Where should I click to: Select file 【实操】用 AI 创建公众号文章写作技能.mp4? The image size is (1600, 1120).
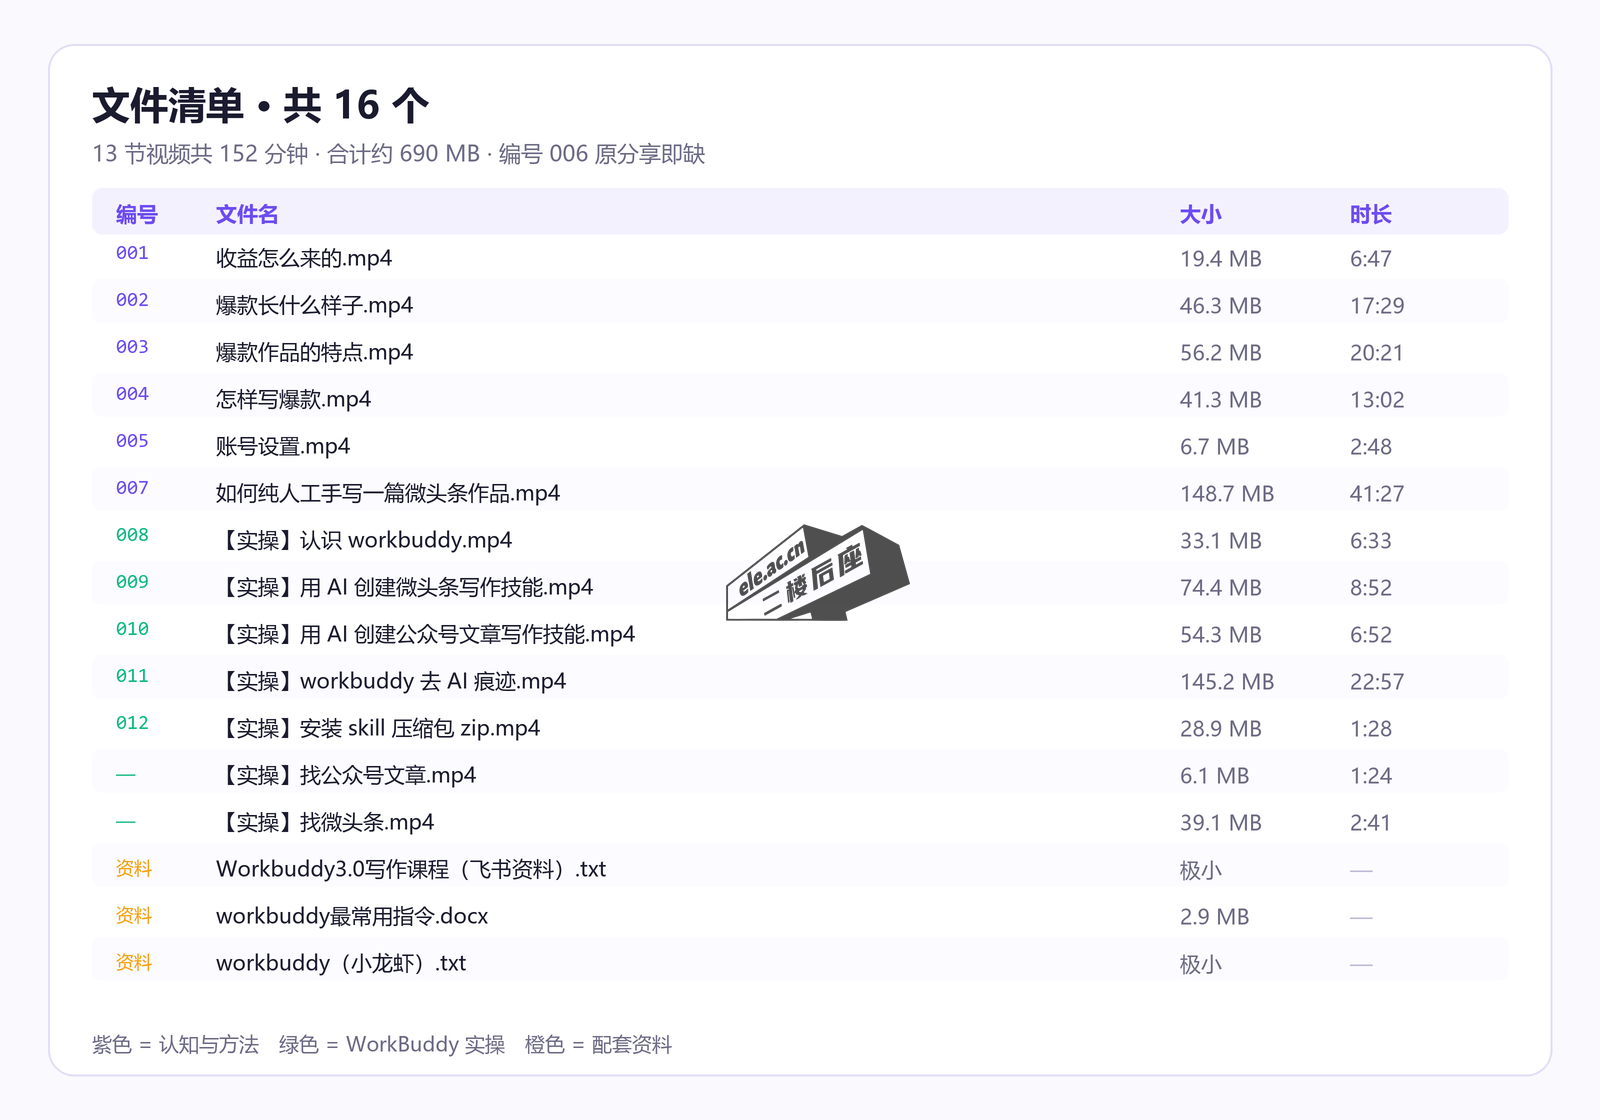pos(426,634)
